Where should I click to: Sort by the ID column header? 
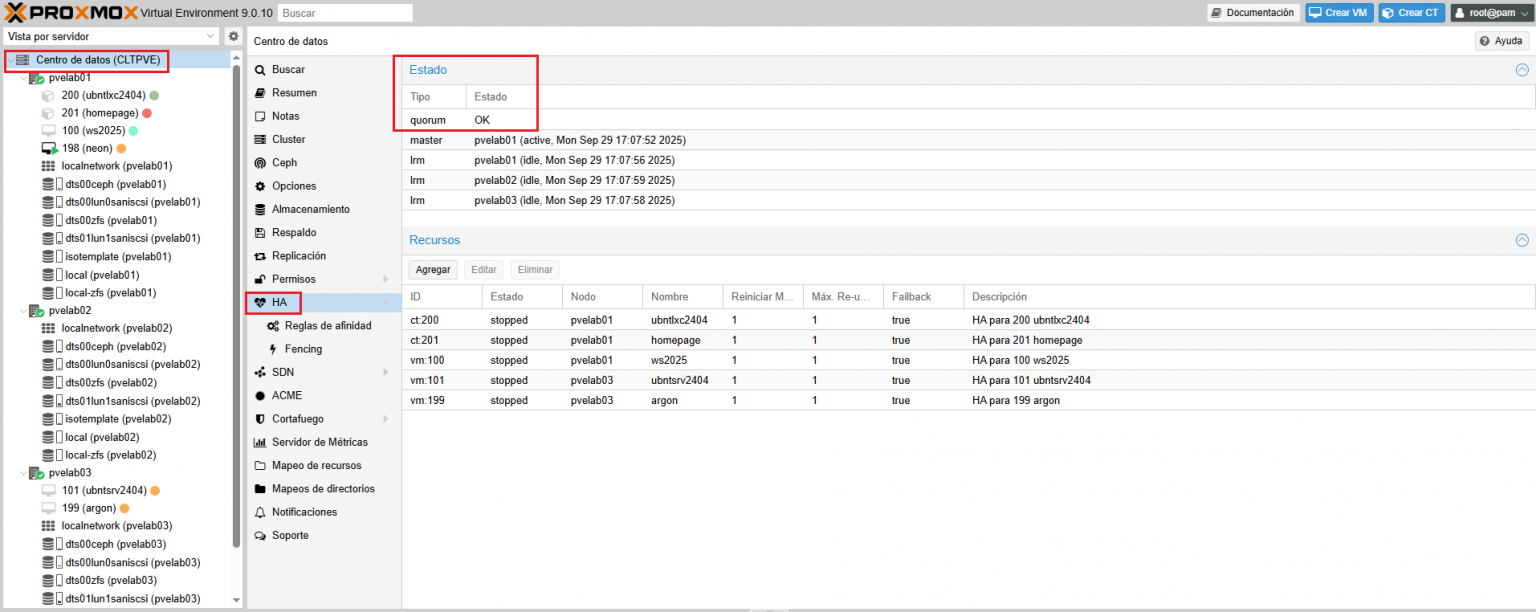[442, 297]
